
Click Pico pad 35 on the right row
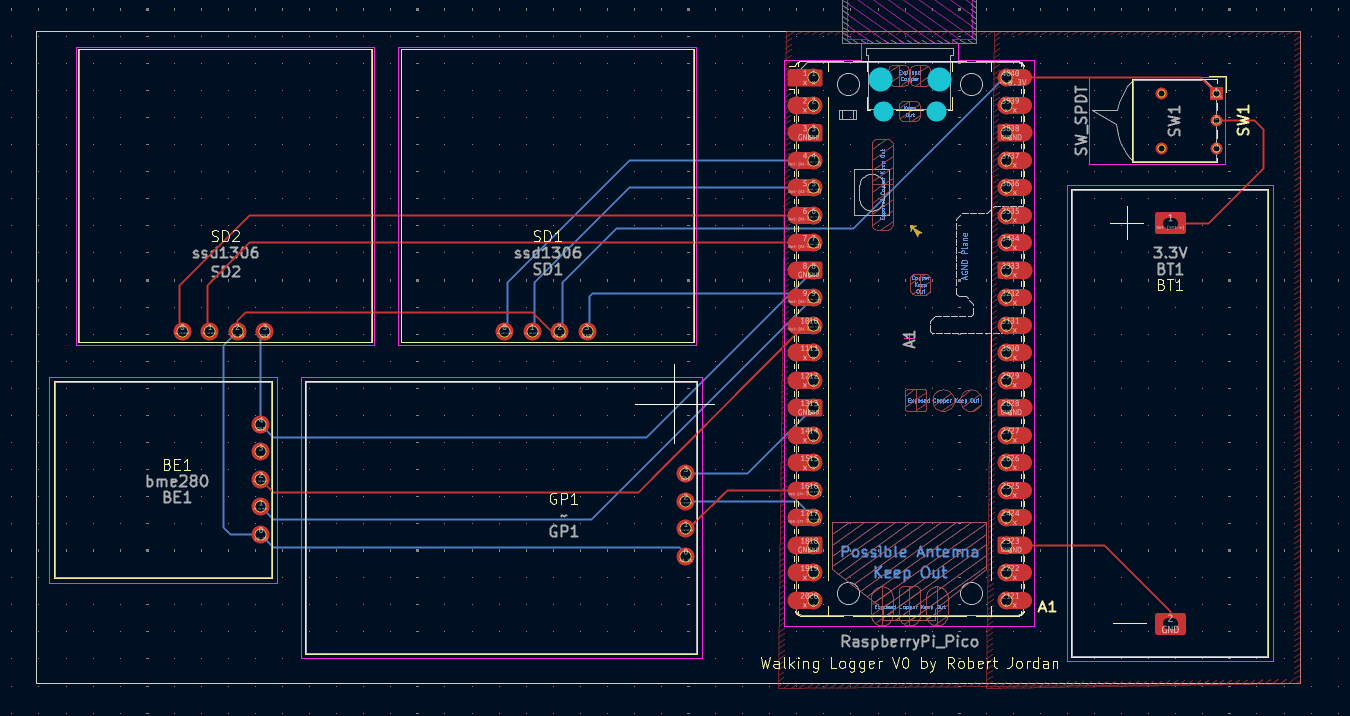click(1013, 214)
